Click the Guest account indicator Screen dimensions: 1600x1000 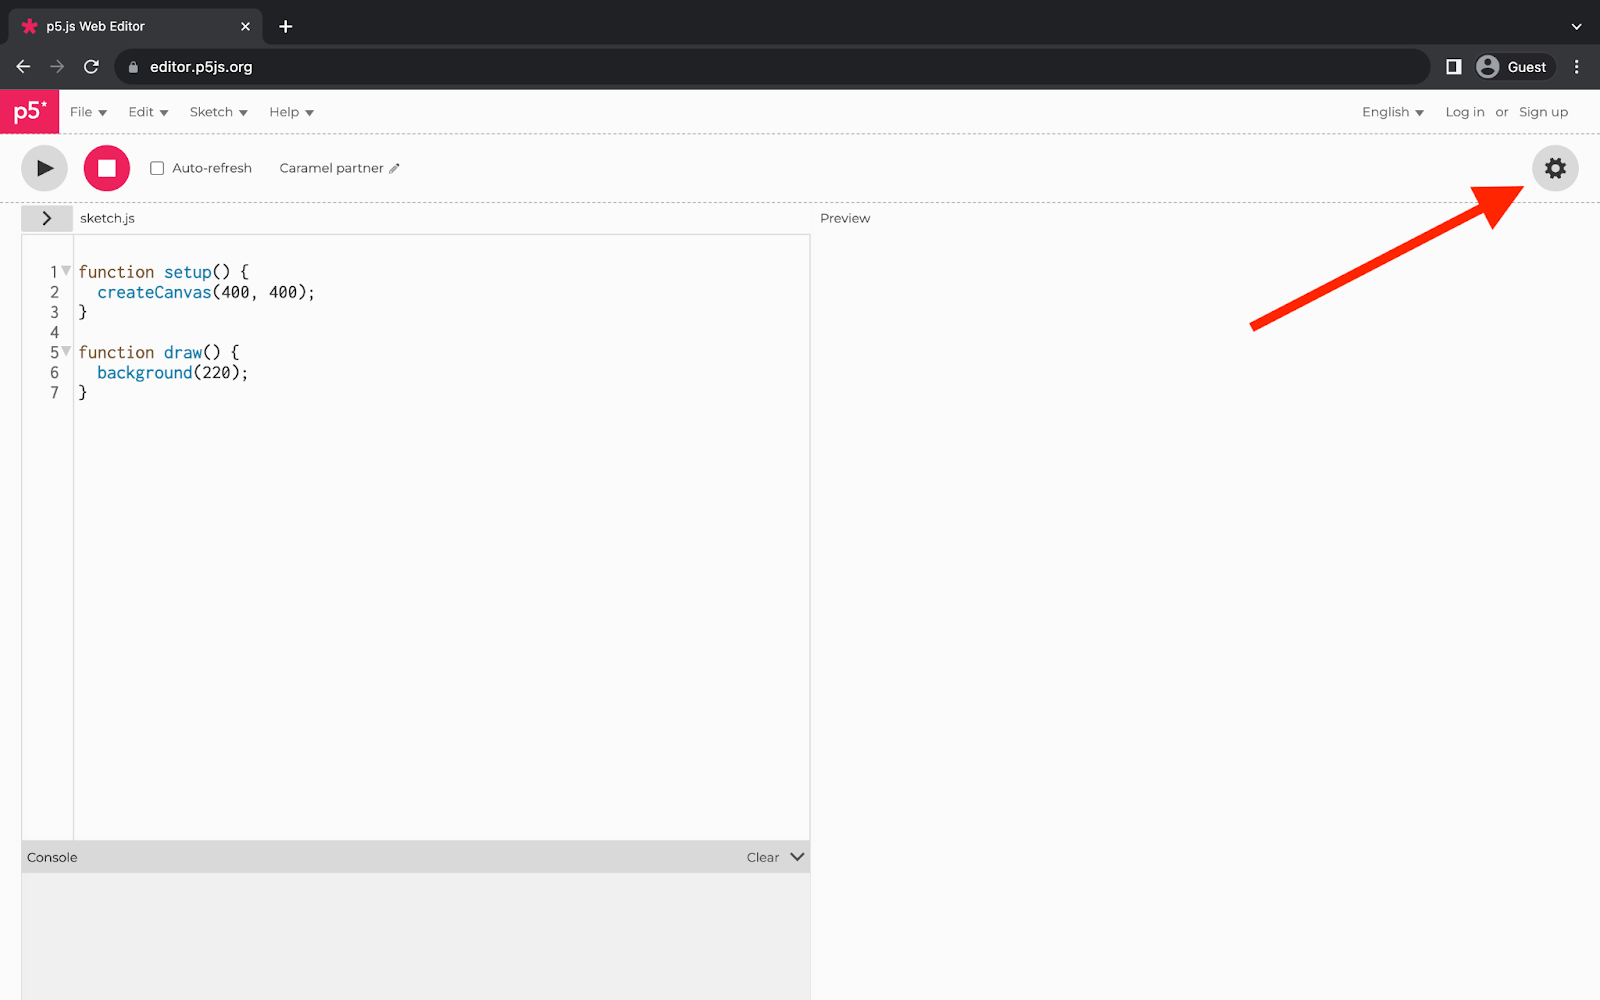[x=1514, y=67]
